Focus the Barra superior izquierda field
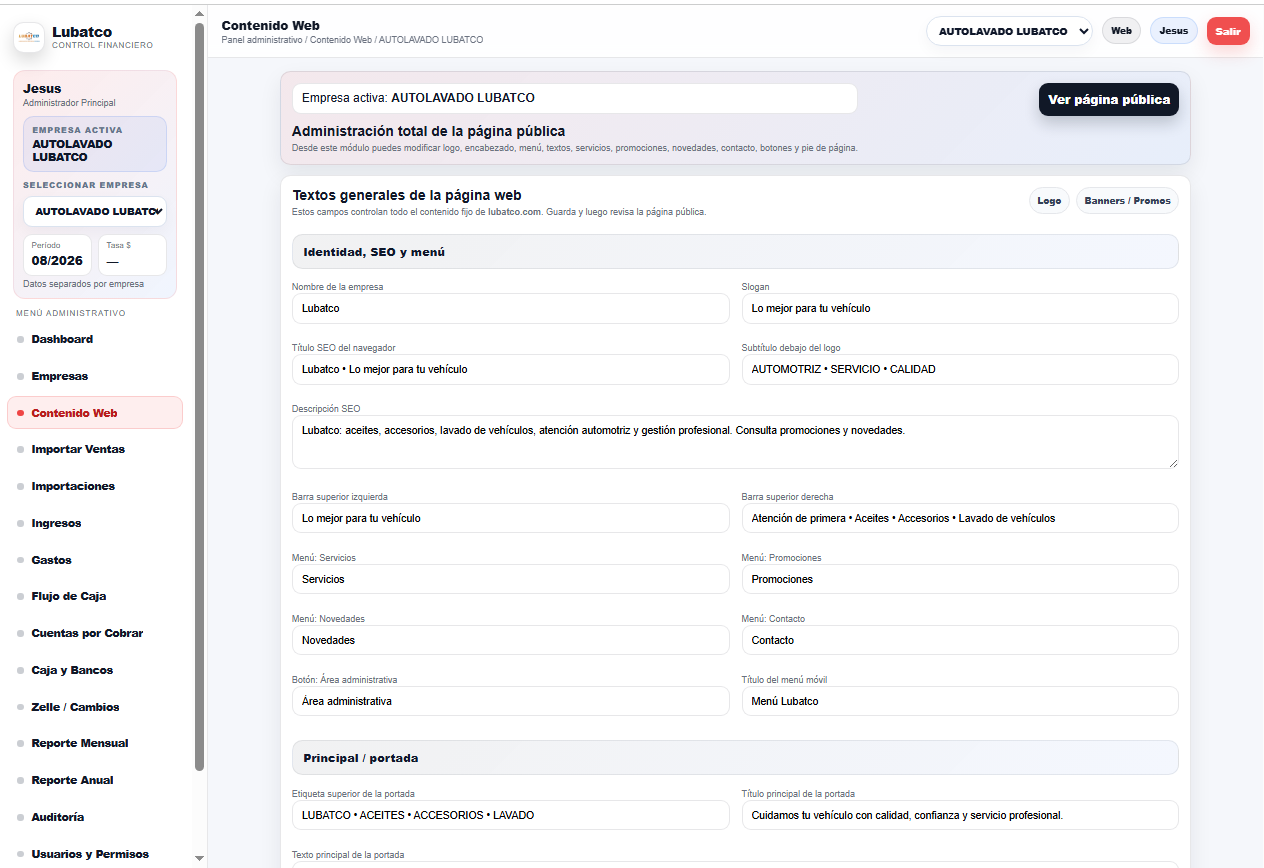This screenshot has height=868, width=1264. coord(511,518)
